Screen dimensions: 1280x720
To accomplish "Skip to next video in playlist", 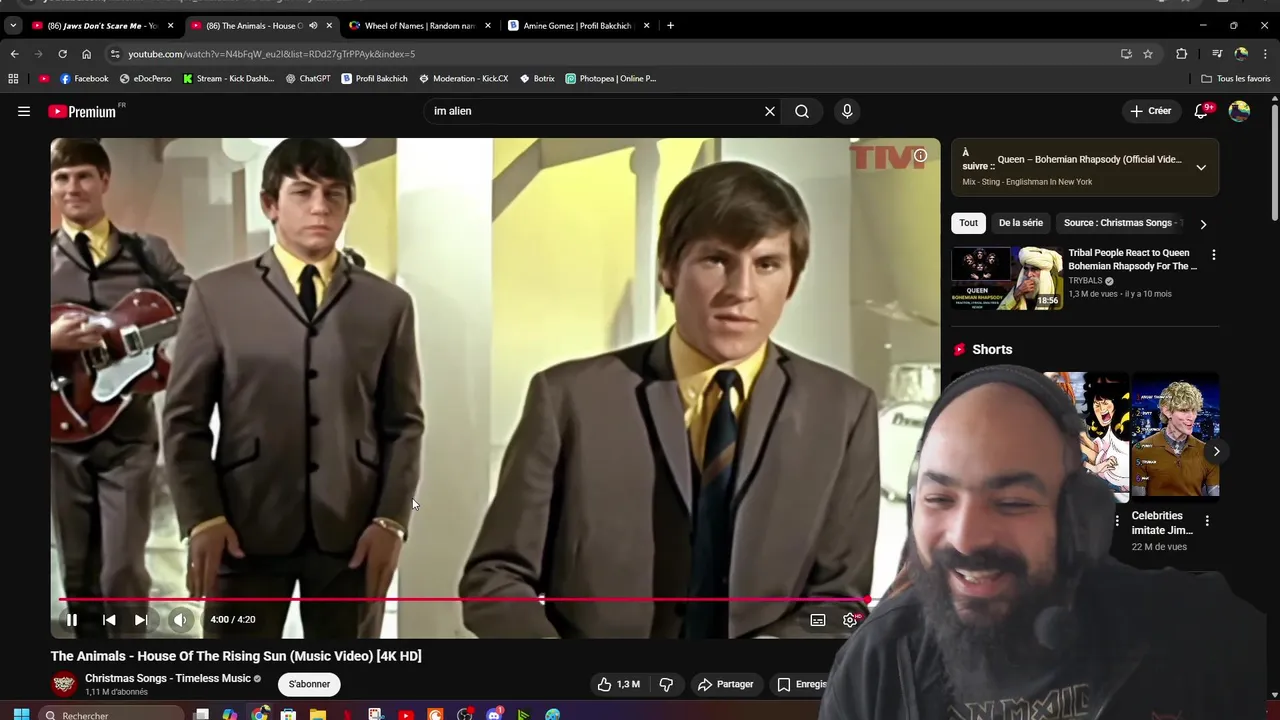I will point(141,620).
